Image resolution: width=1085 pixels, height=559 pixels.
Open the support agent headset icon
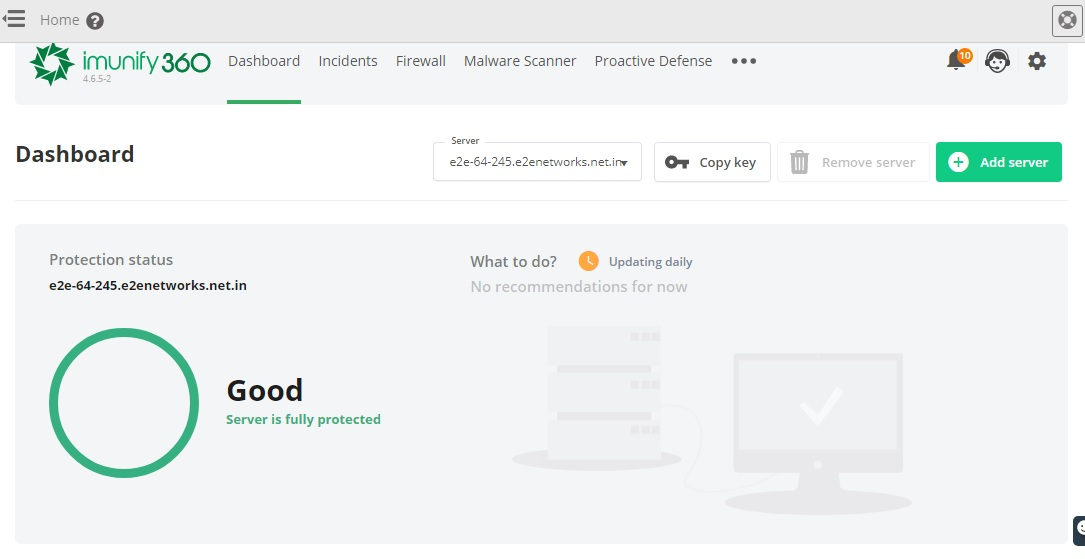(997, 61)
